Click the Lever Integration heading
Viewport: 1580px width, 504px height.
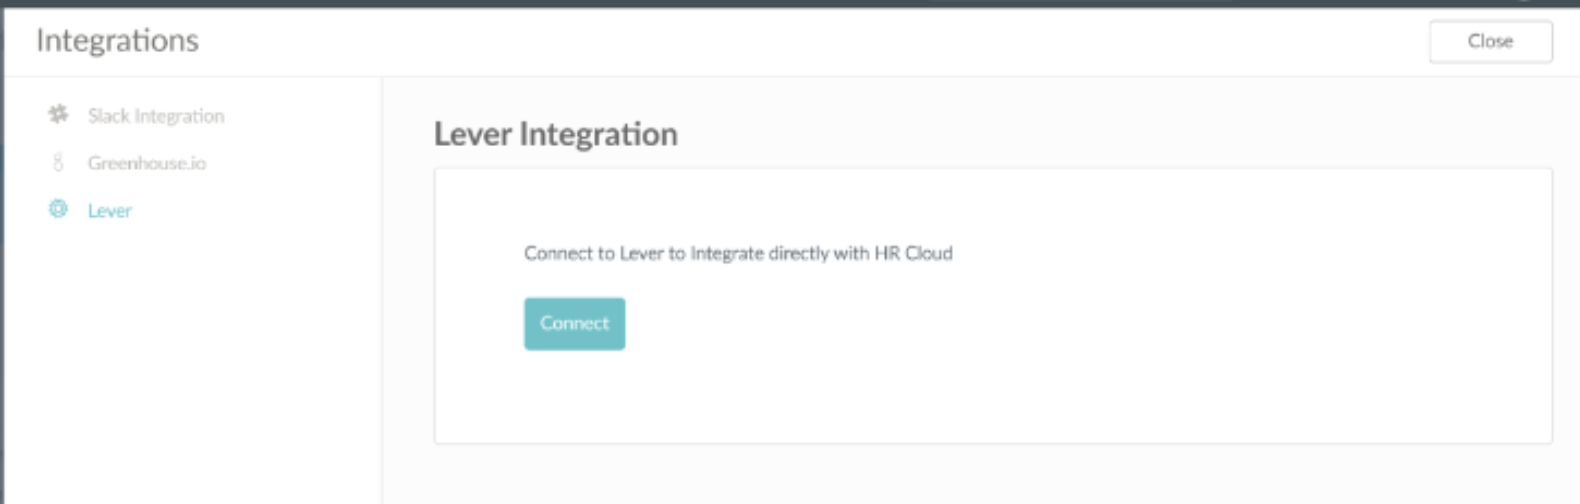coord(555,134)
